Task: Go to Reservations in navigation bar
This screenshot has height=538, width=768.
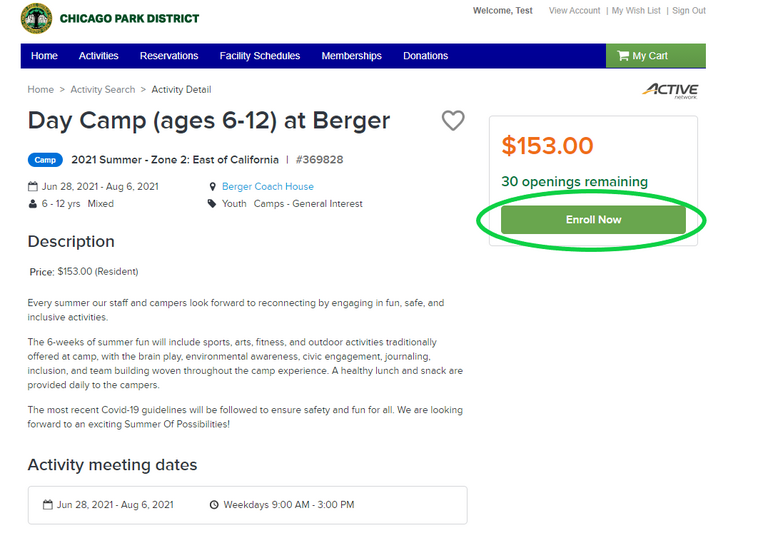Action: (x=169, y=56)
